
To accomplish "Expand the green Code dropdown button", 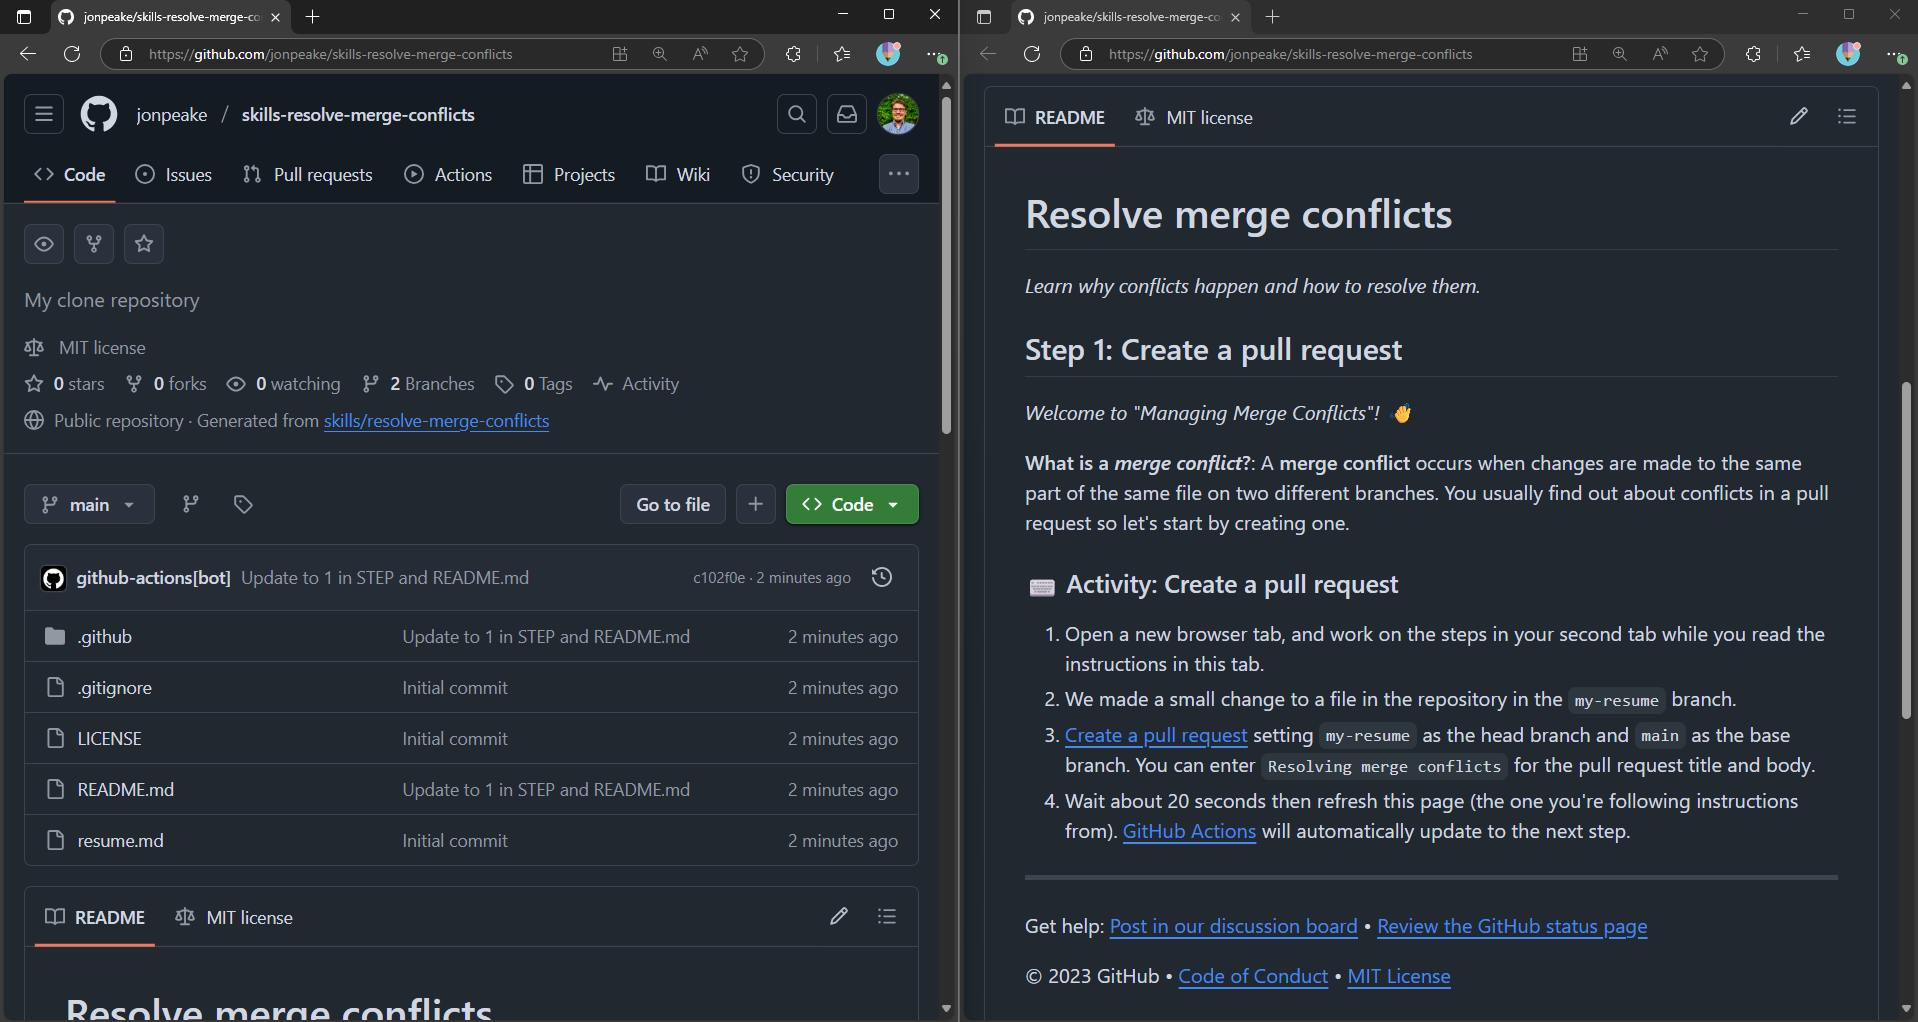I will 852,504.
